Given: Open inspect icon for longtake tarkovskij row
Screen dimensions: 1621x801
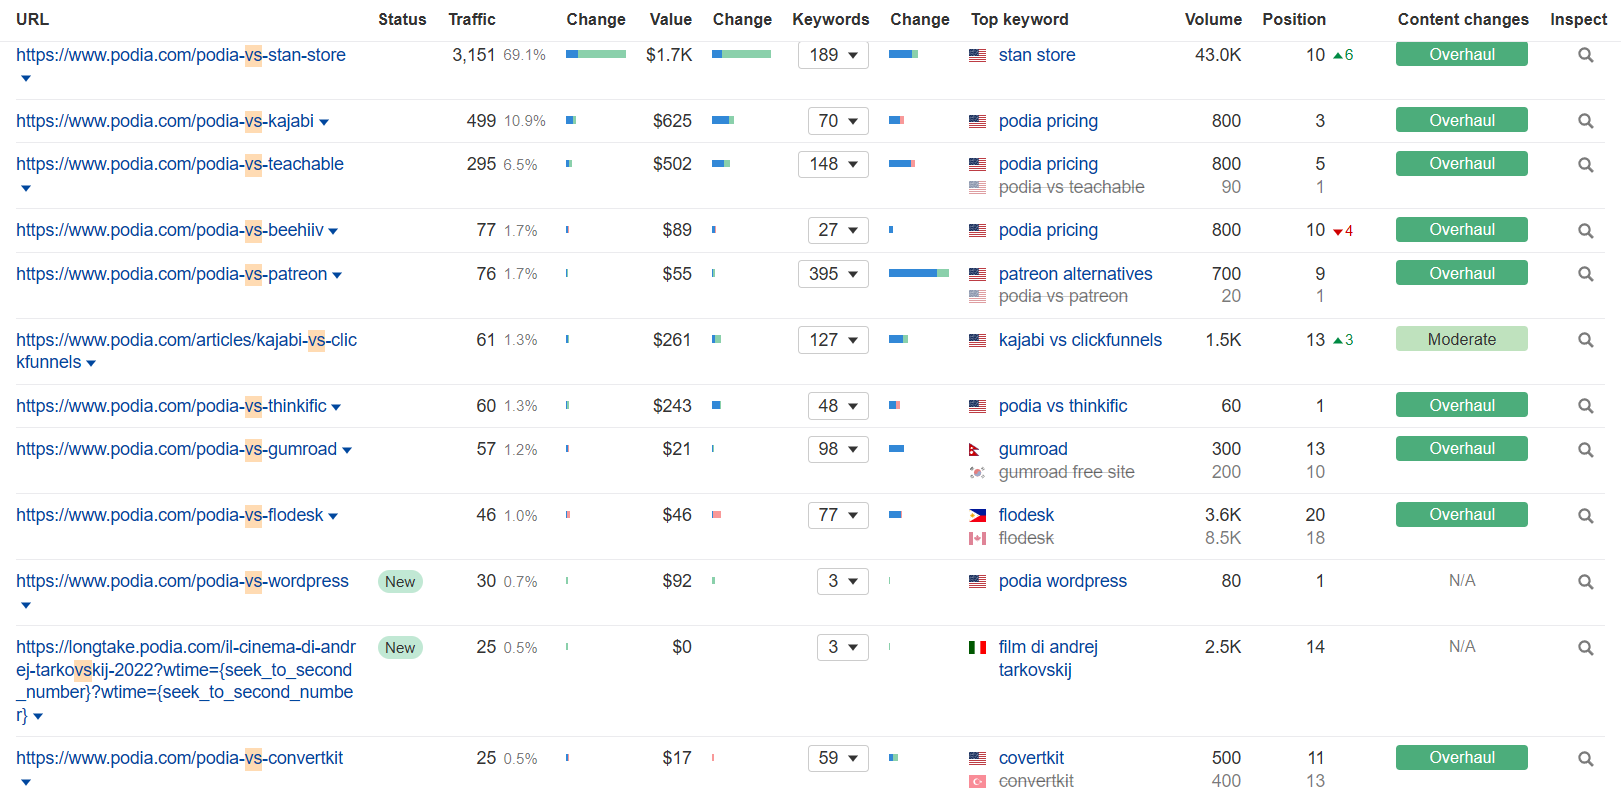Looking at the screenshot, I should coord(1585,647).
